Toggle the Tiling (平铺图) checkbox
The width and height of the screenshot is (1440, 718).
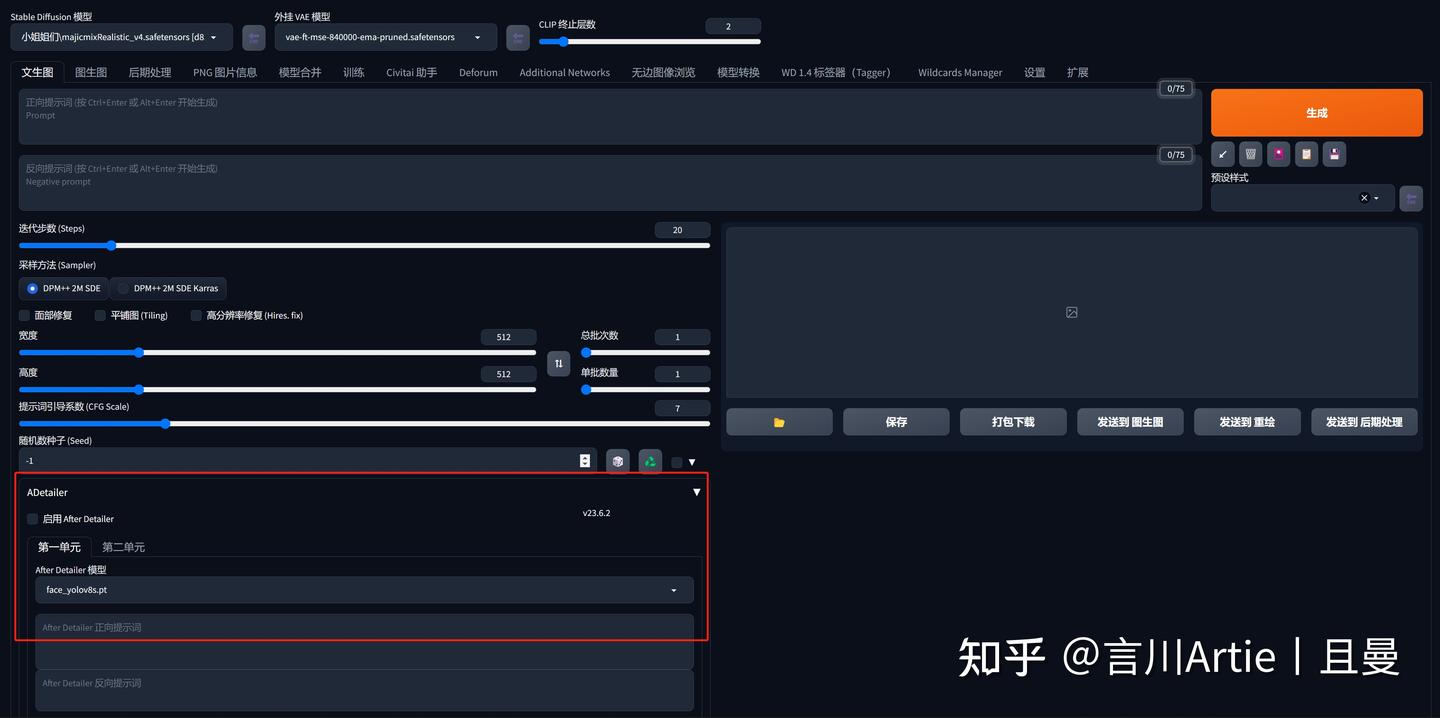[x=100, y=315]
